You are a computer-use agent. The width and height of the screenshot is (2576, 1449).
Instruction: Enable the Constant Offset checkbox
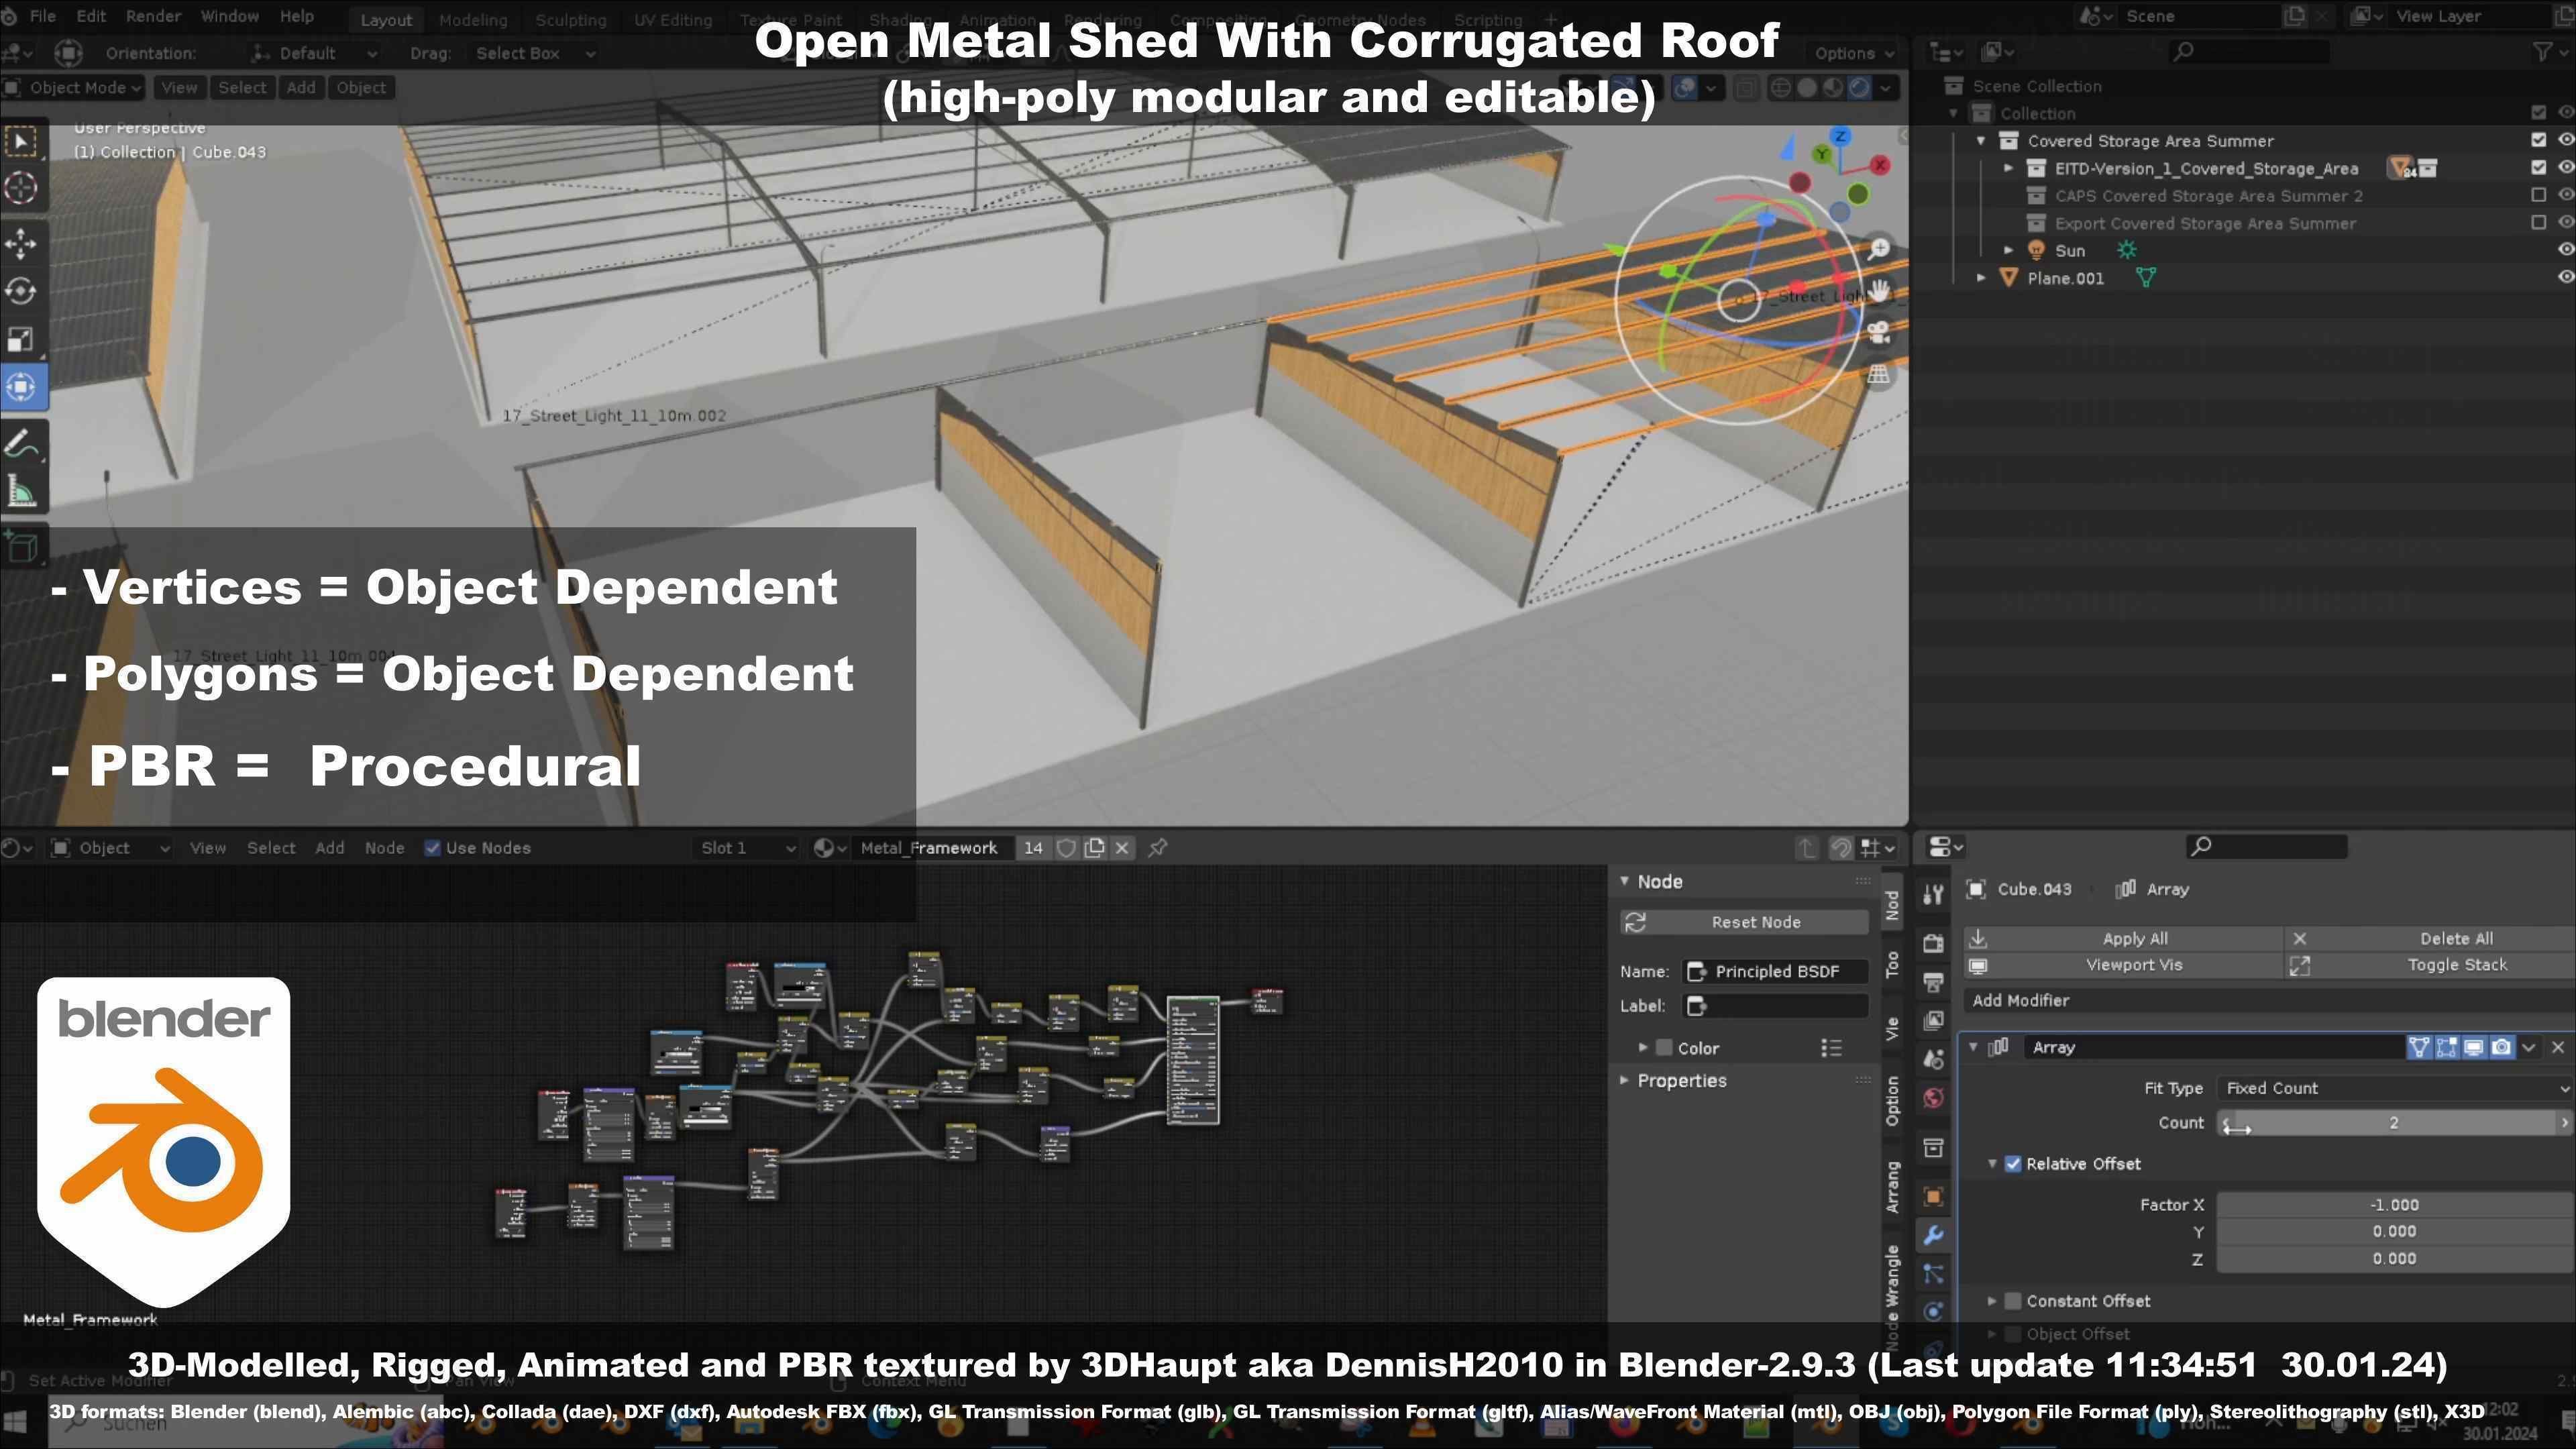click(2013, 1301)
